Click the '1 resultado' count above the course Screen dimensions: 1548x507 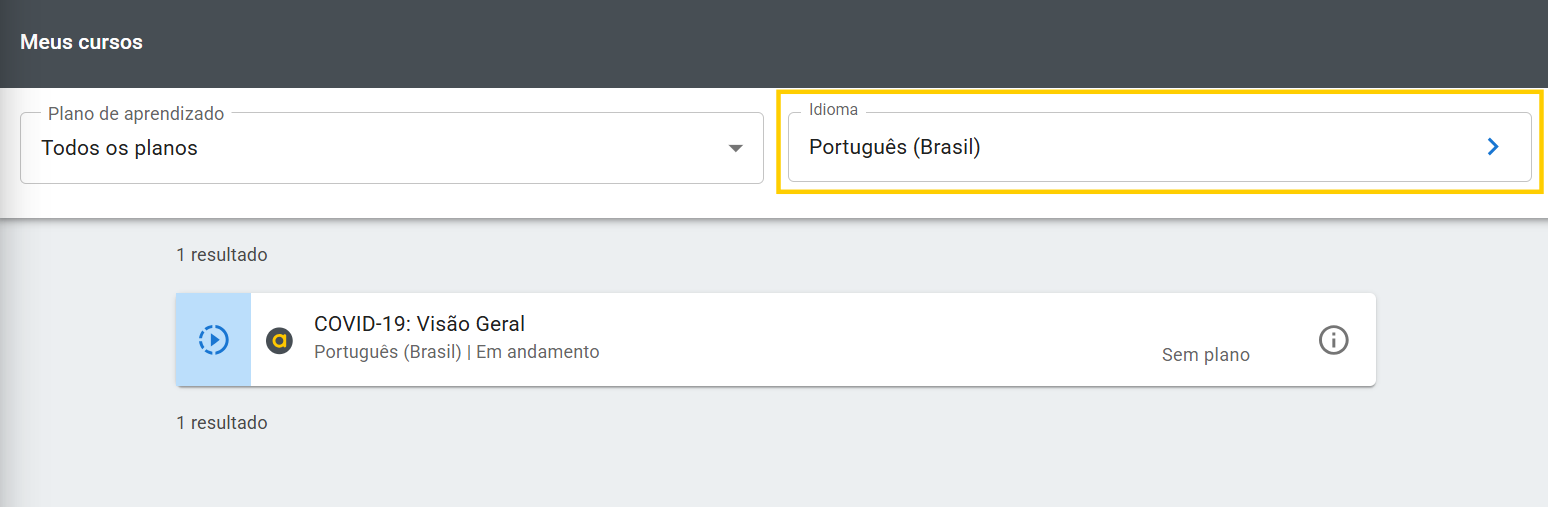[221, 255]
